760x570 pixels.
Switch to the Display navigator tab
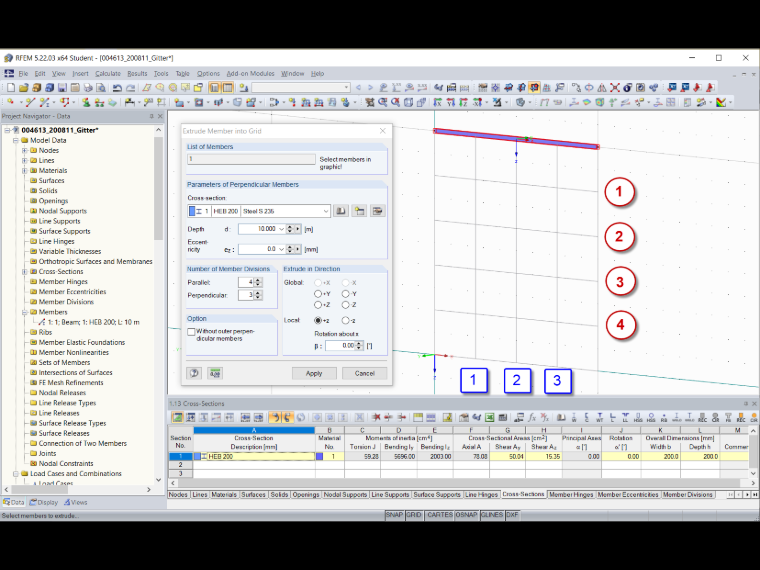44,502
